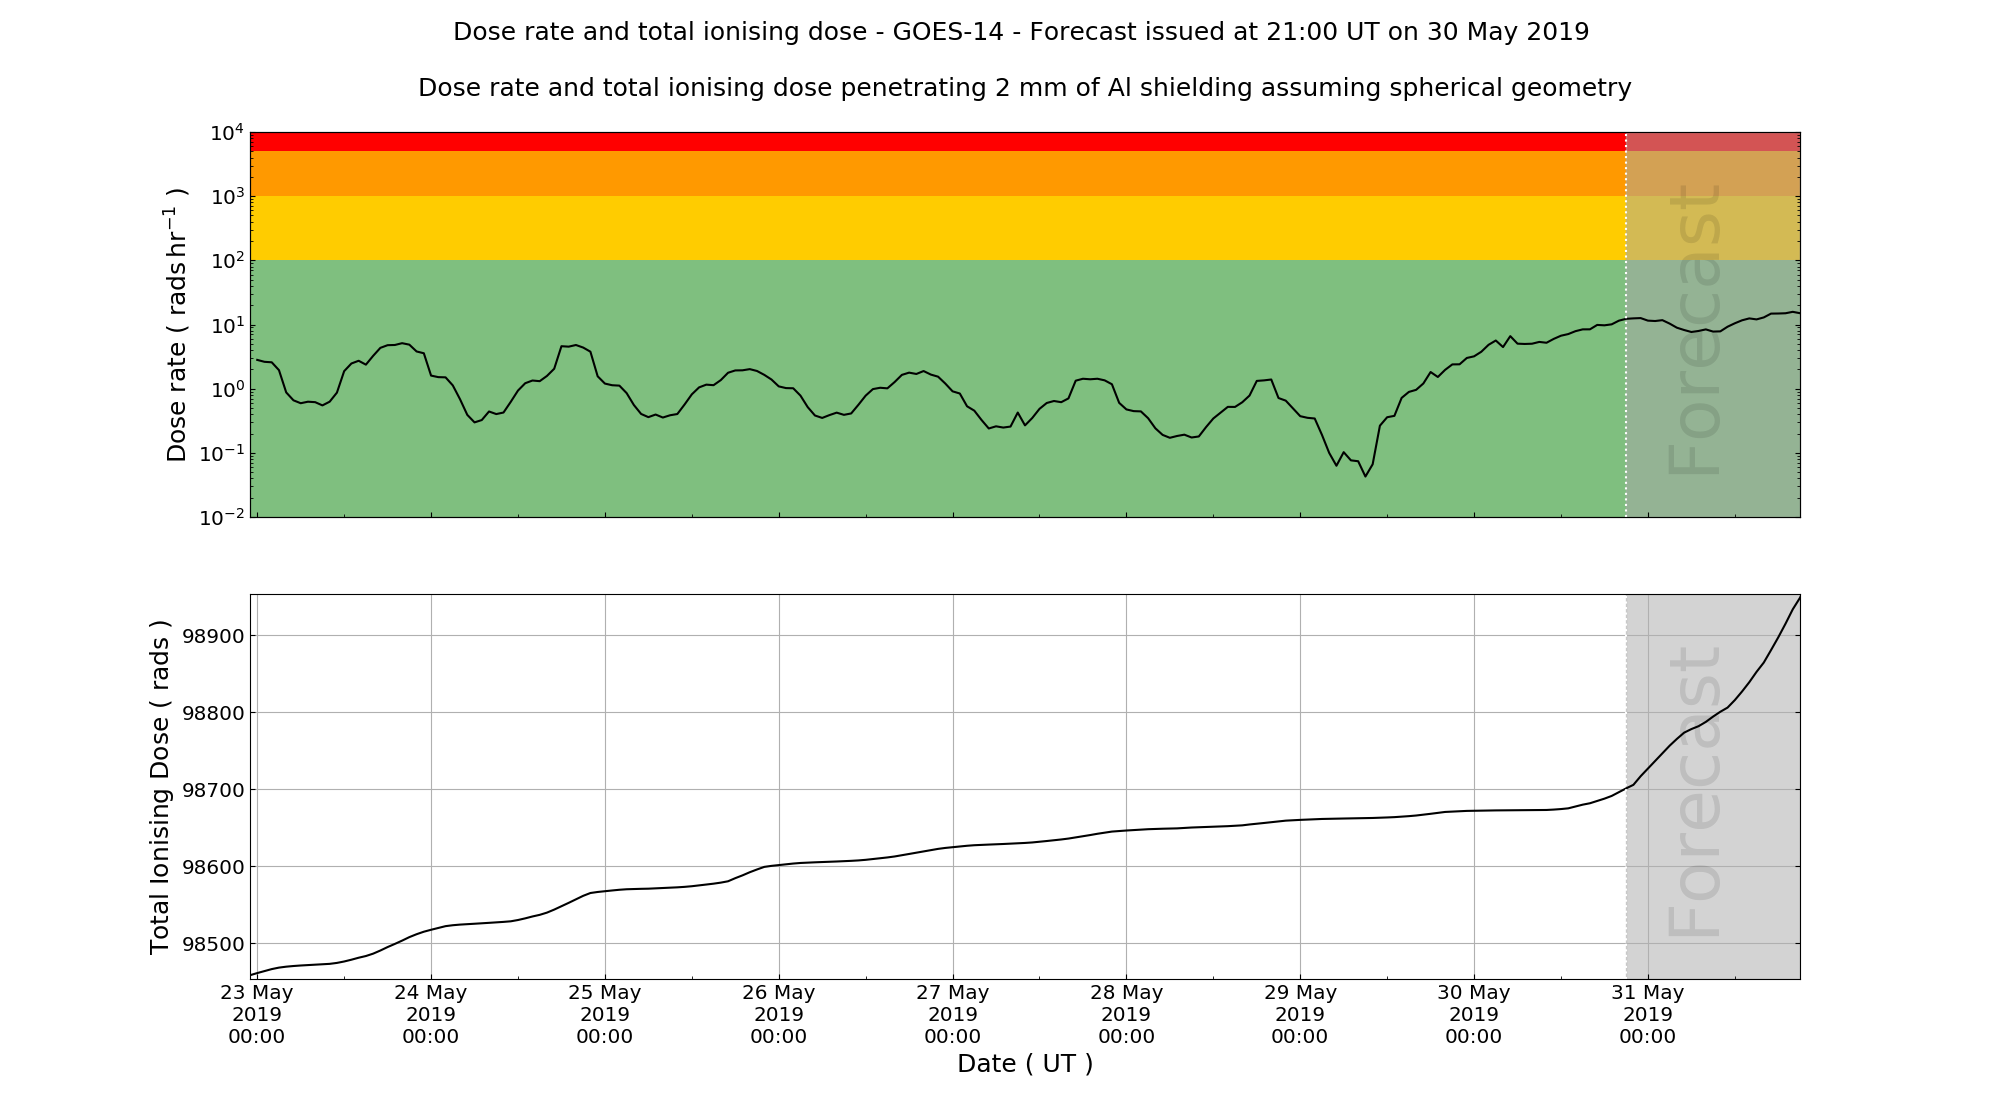Click the chart title mentioning GOES-14
This screenshot has width=2000, height=1100.
[1020, 32]
